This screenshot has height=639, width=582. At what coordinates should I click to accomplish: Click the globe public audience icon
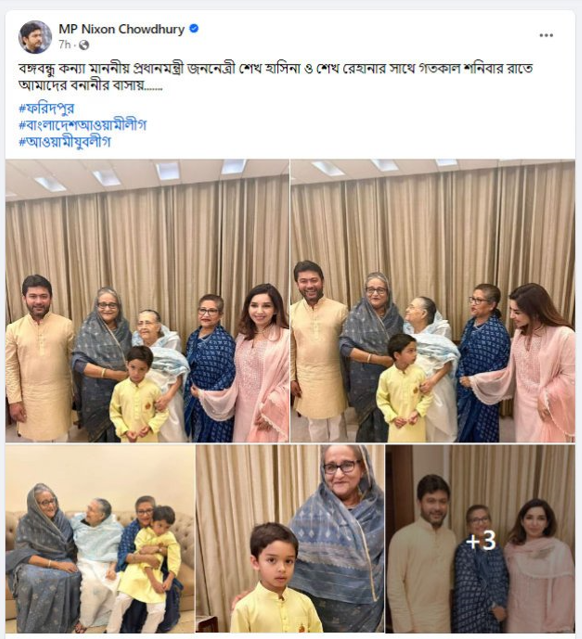tap(84, 45)
